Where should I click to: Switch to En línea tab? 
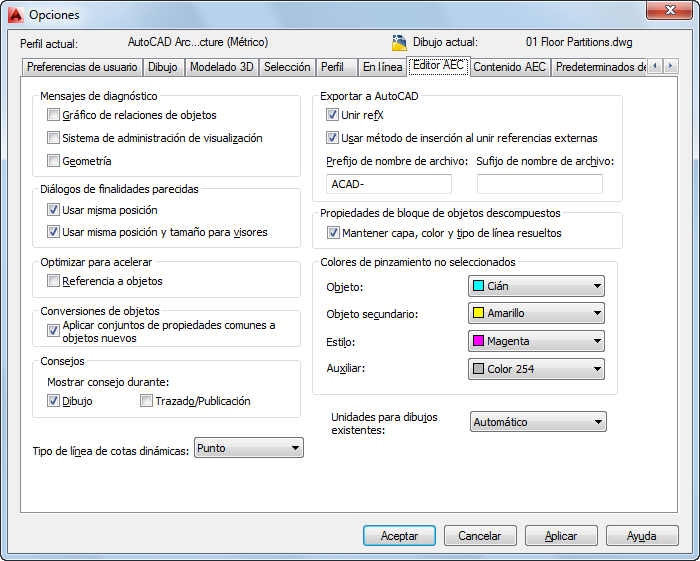tap(383, 67)
